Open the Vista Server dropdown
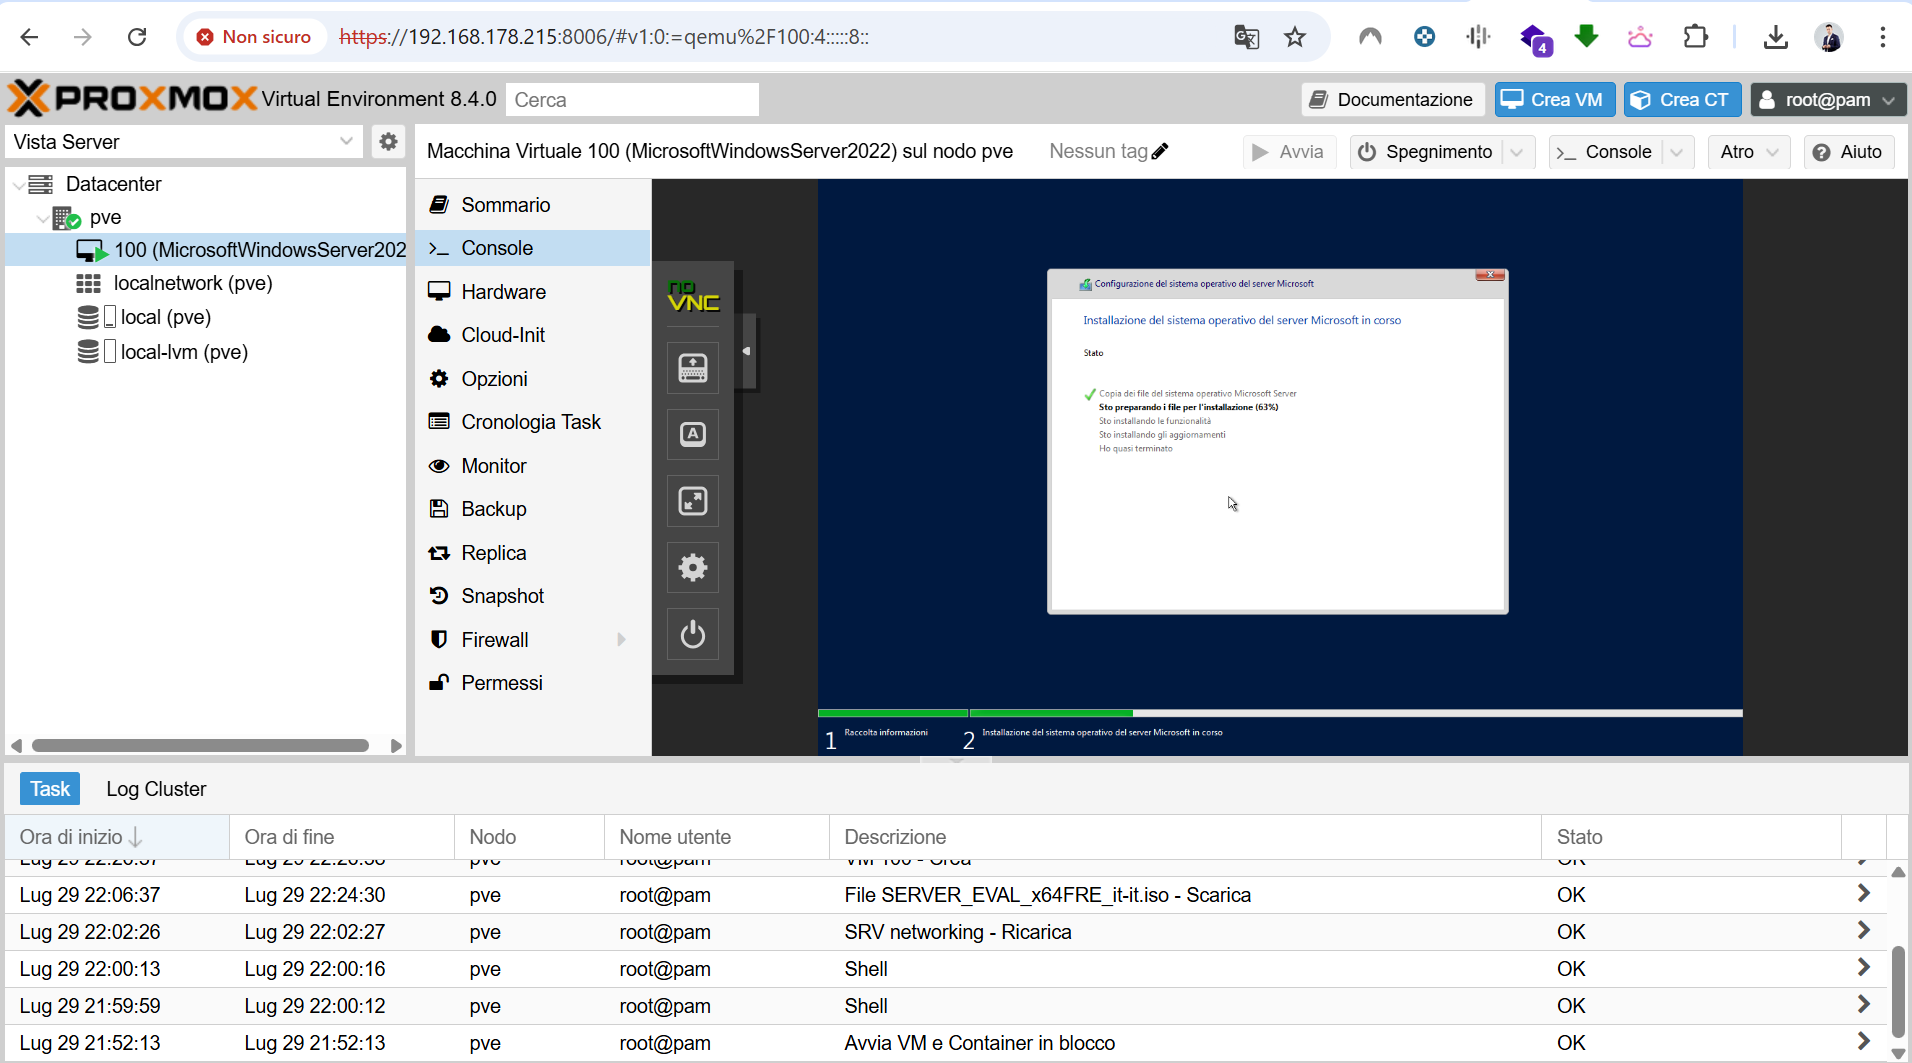Viewport: 1912px width, 1063px height. pyautogui.click(x=346, y=142)
